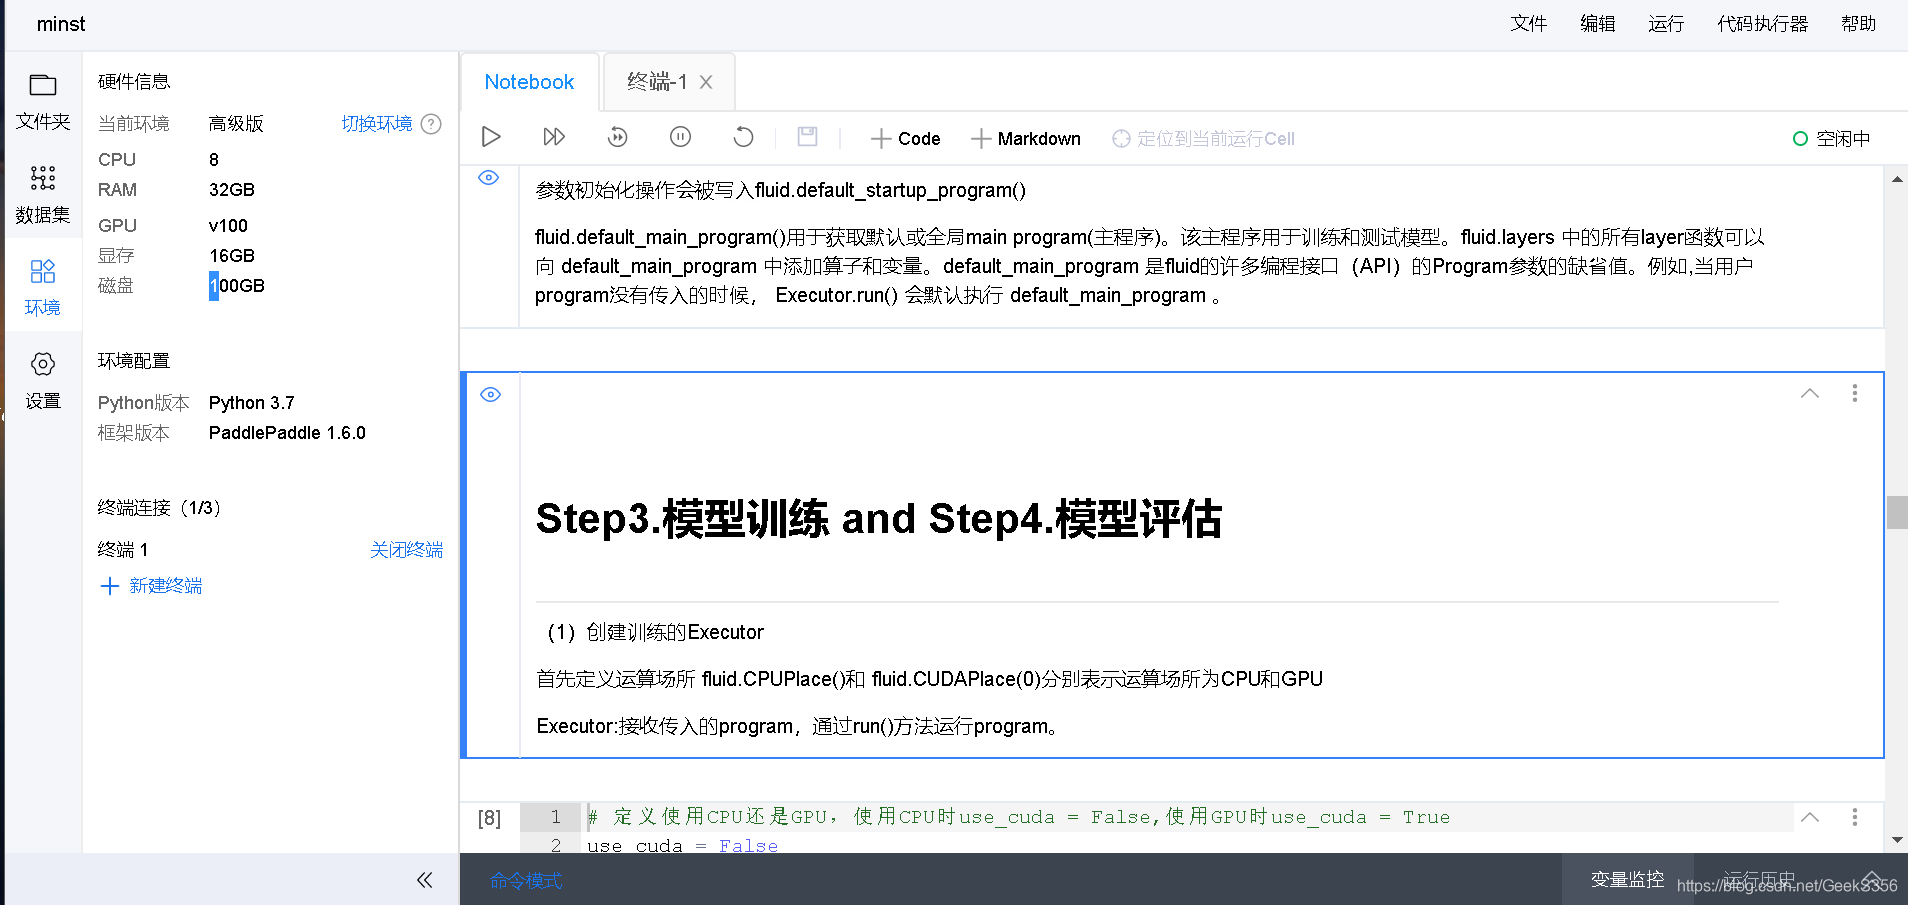Click the use_cuda = False code line
The height and width of the screenshot is (905, 1908).
pyautogui.click(x=683, y=846)
